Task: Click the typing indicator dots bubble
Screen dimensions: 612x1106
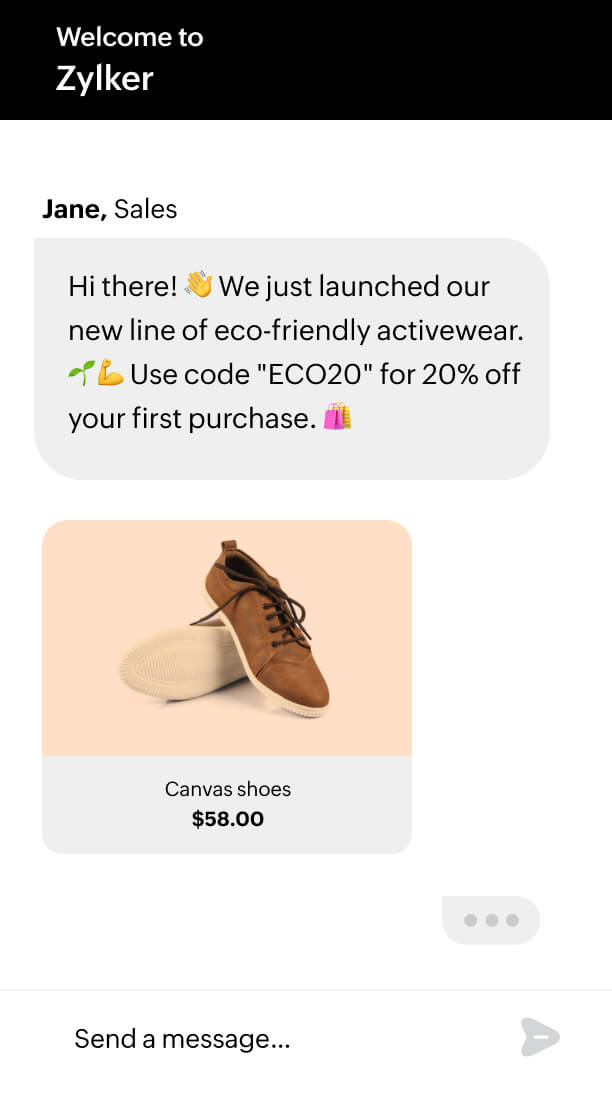Action: click(490, 920)
